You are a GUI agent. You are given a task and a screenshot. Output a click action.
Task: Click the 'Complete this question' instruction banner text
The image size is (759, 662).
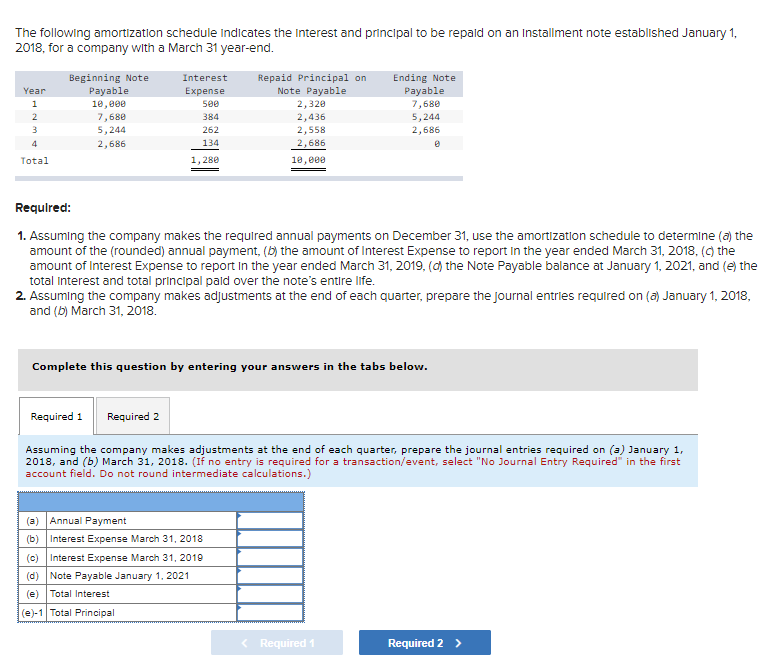(230, 366)
